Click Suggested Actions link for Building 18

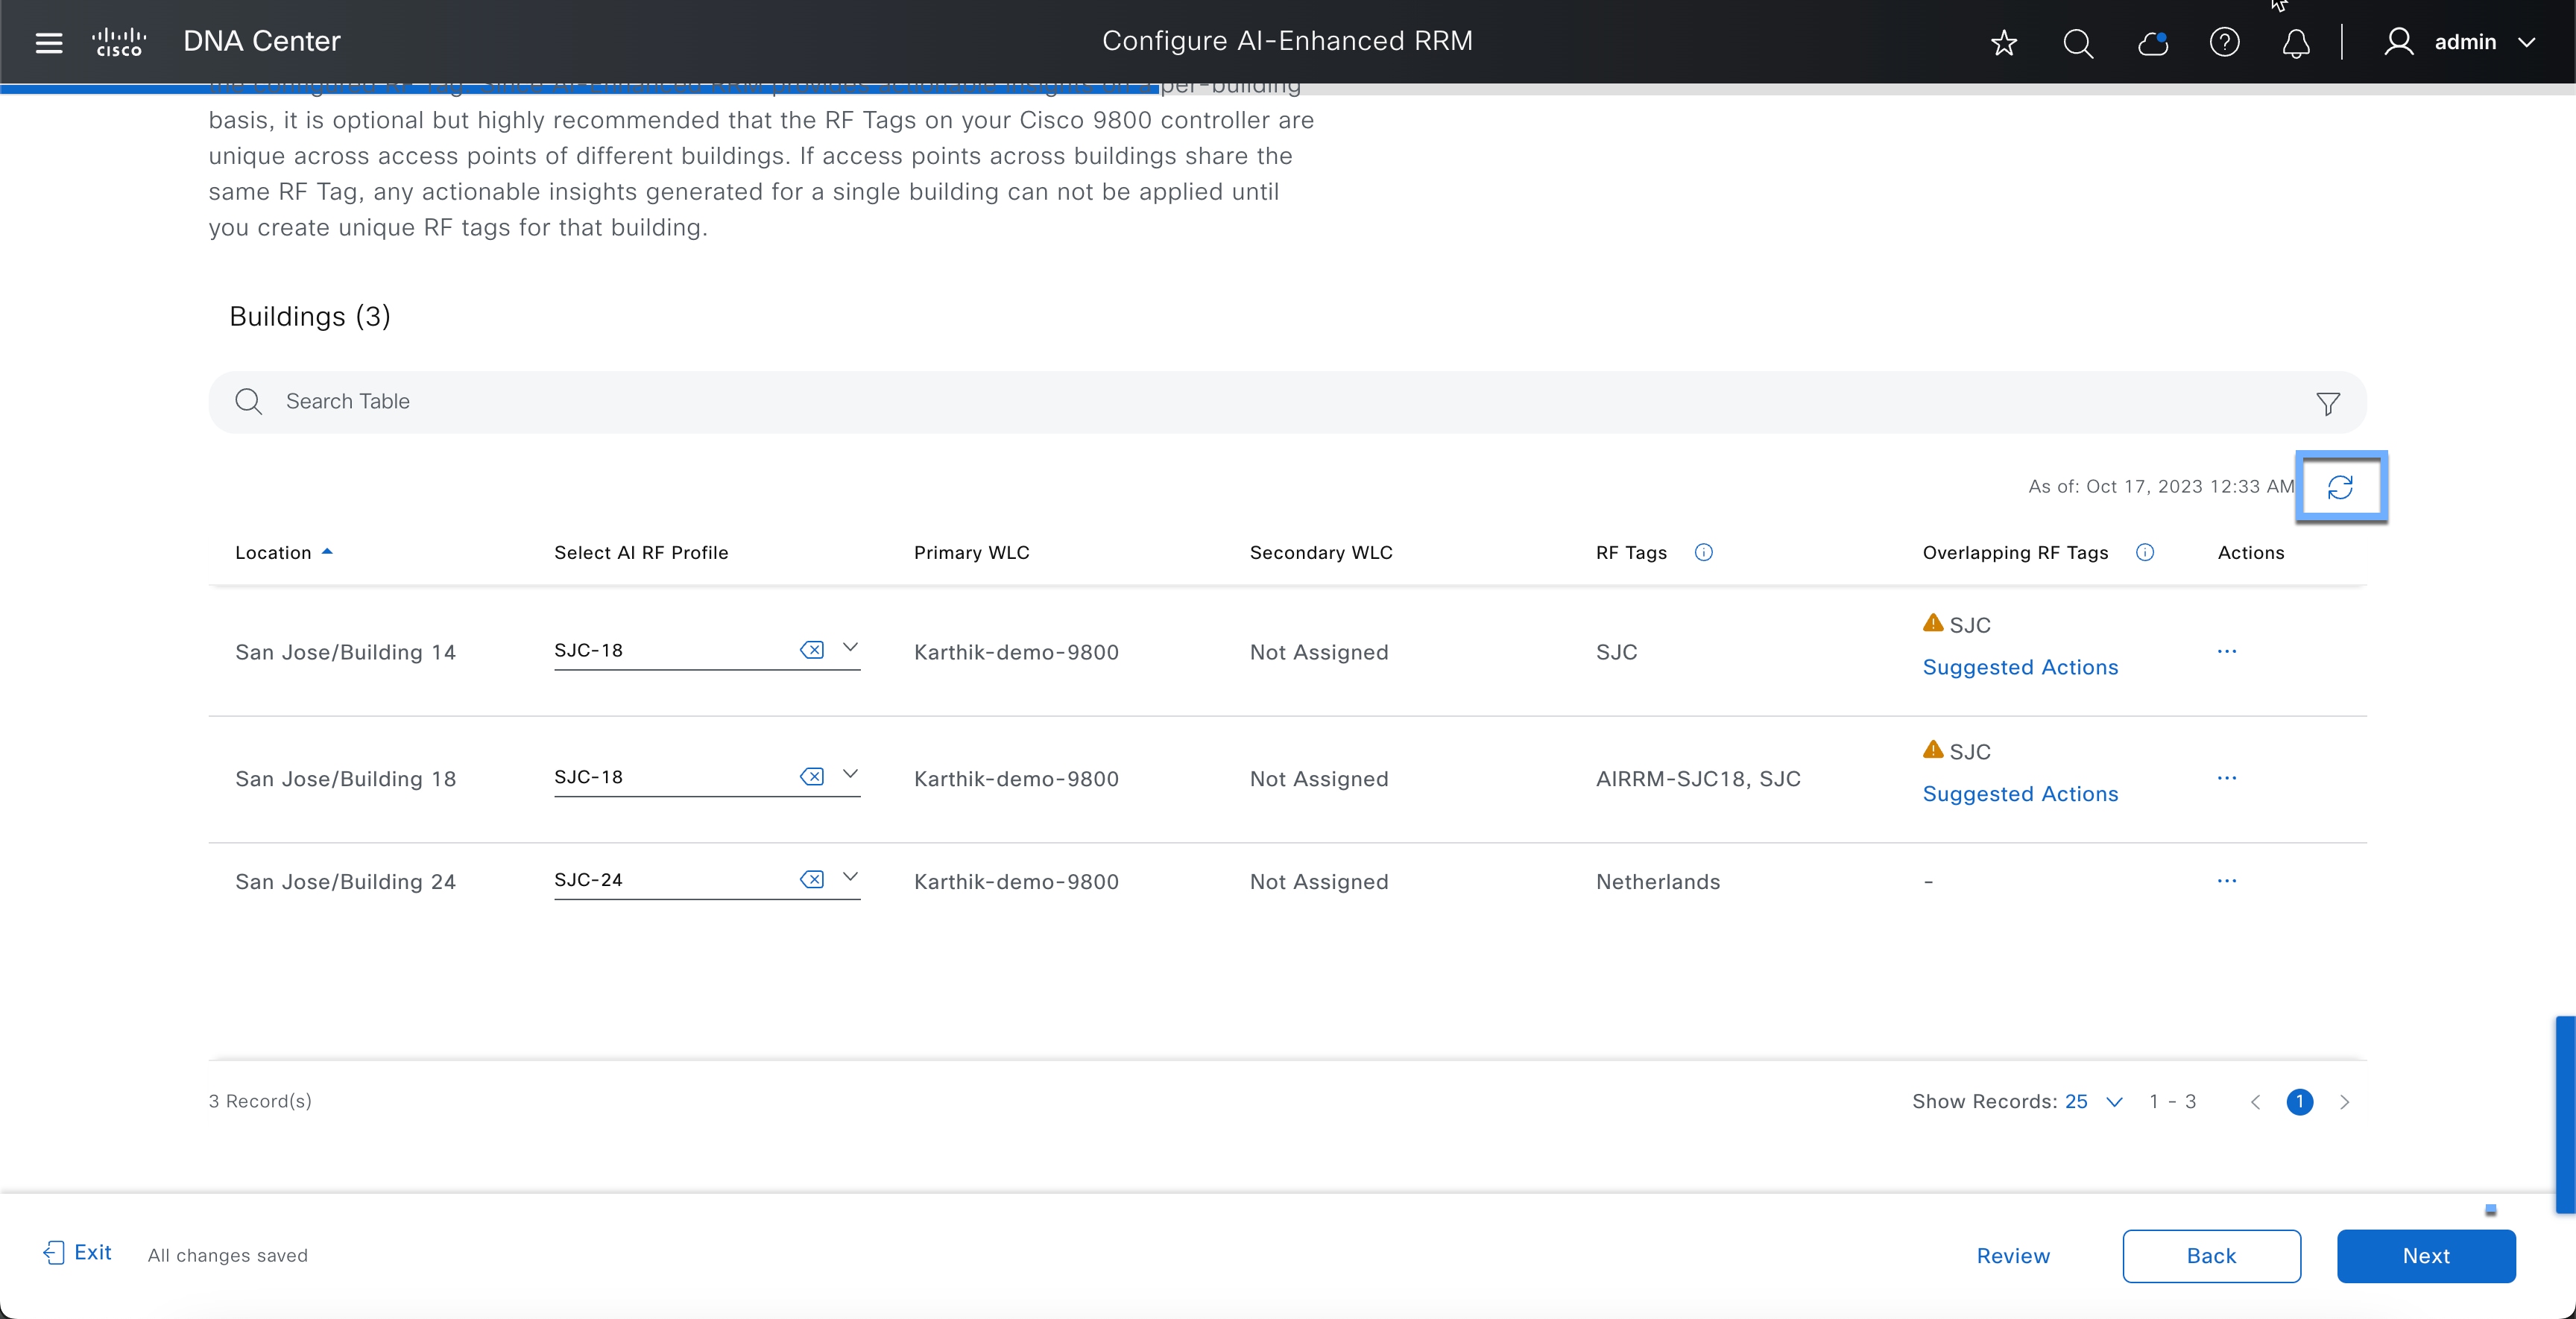pyautogui.click(x=2020, y=794)
